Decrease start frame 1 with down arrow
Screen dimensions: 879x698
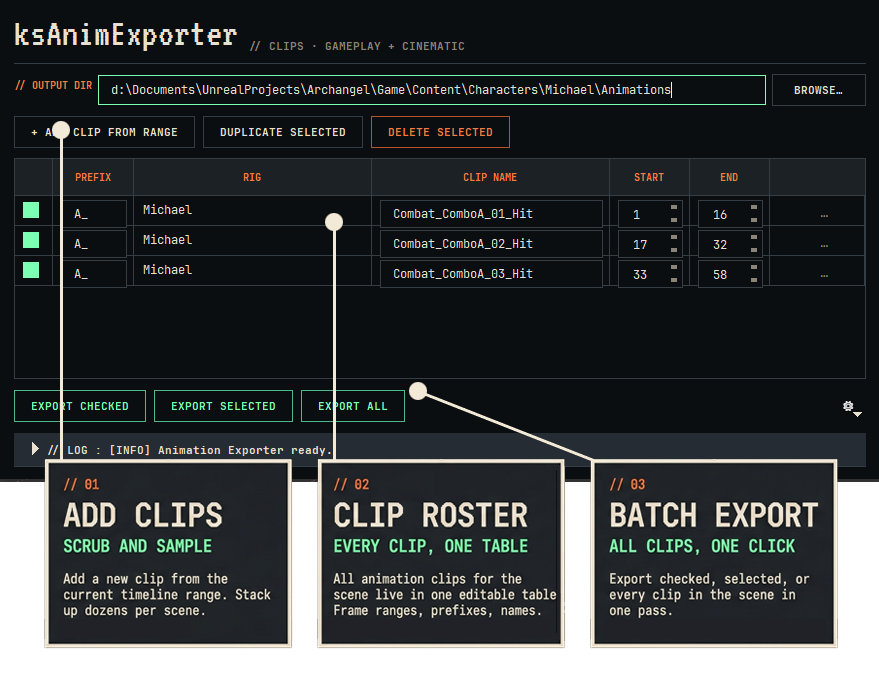(x=674, y=220)
